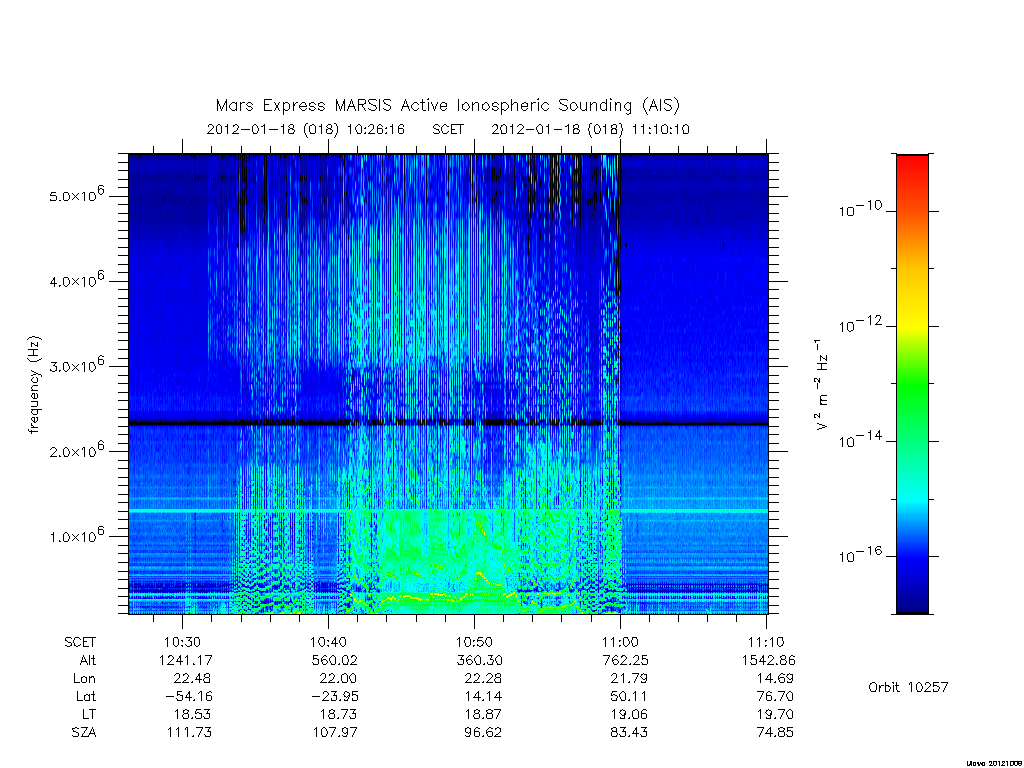Select the end time '2012-01-18 (018) 11:10:10'
This screenshot has height=768, width=1024.
click(x=590, y=129)
